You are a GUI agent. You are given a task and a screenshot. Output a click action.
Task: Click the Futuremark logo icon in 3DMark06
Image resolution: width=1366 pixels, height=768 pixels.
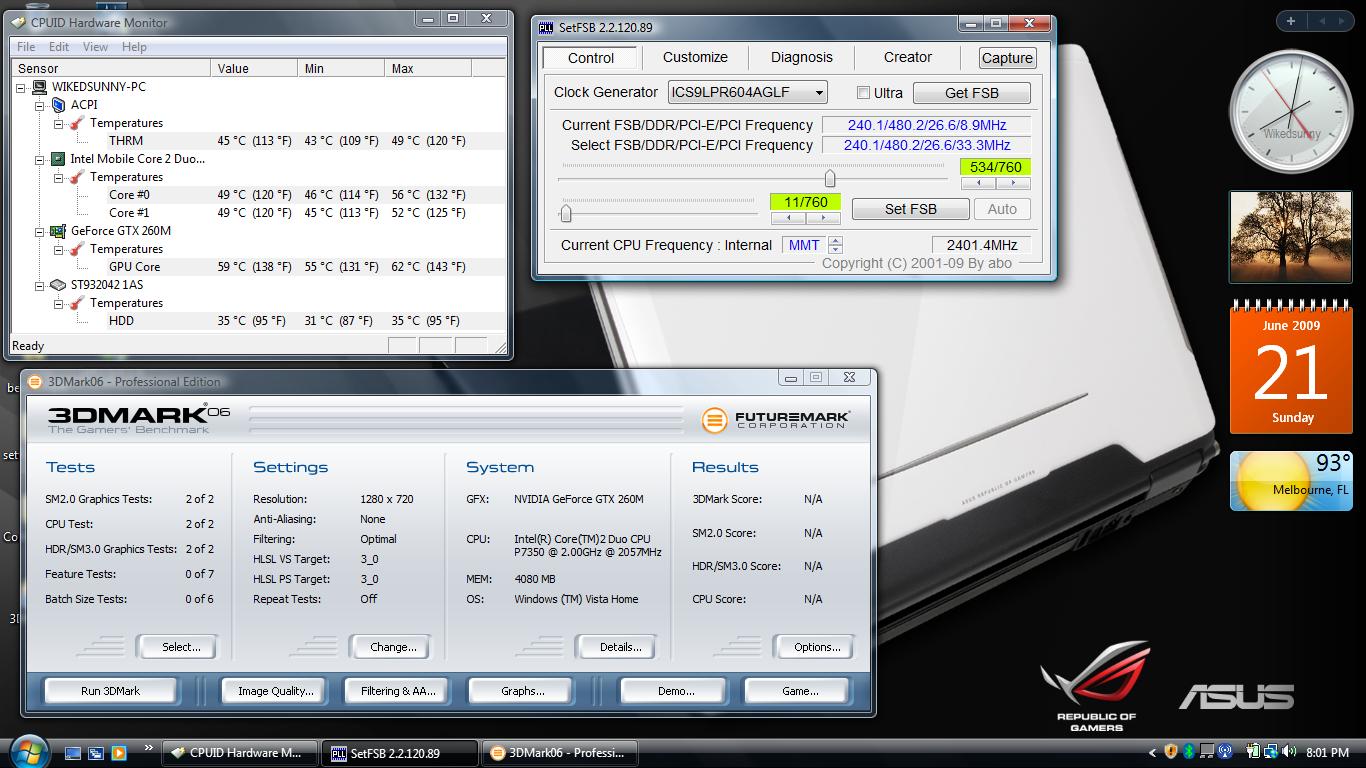714,420
